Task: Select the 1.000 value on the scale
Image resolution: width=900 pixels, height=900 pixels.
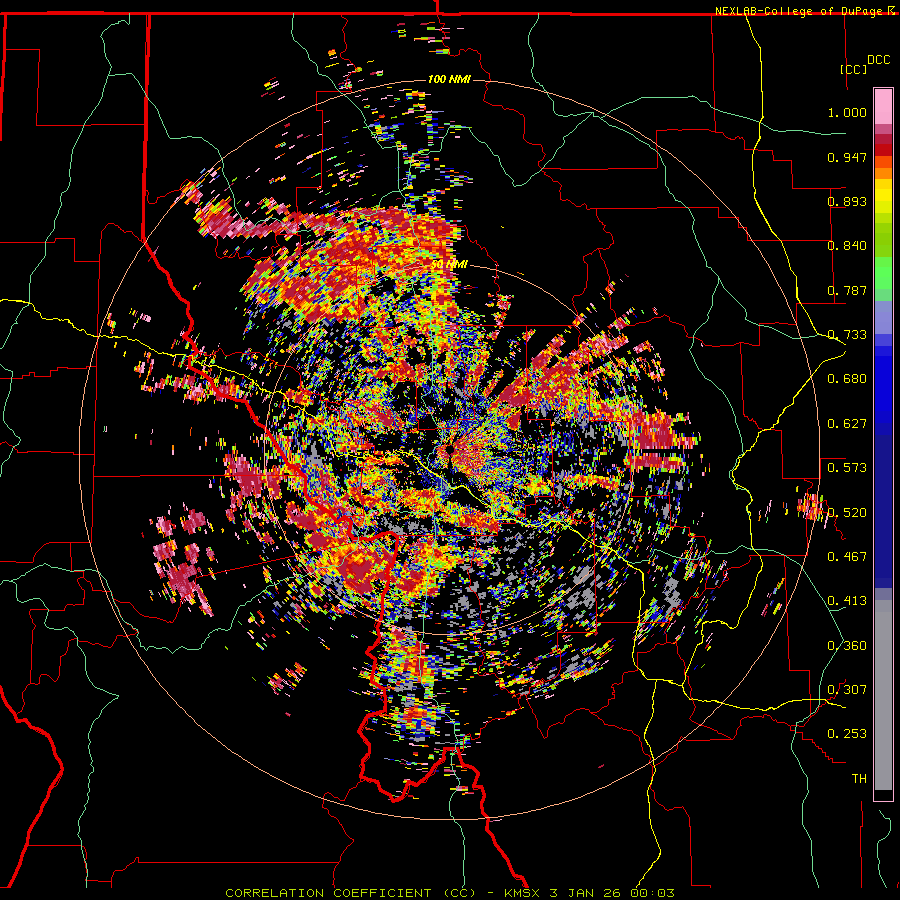Action: coord(847,112)
